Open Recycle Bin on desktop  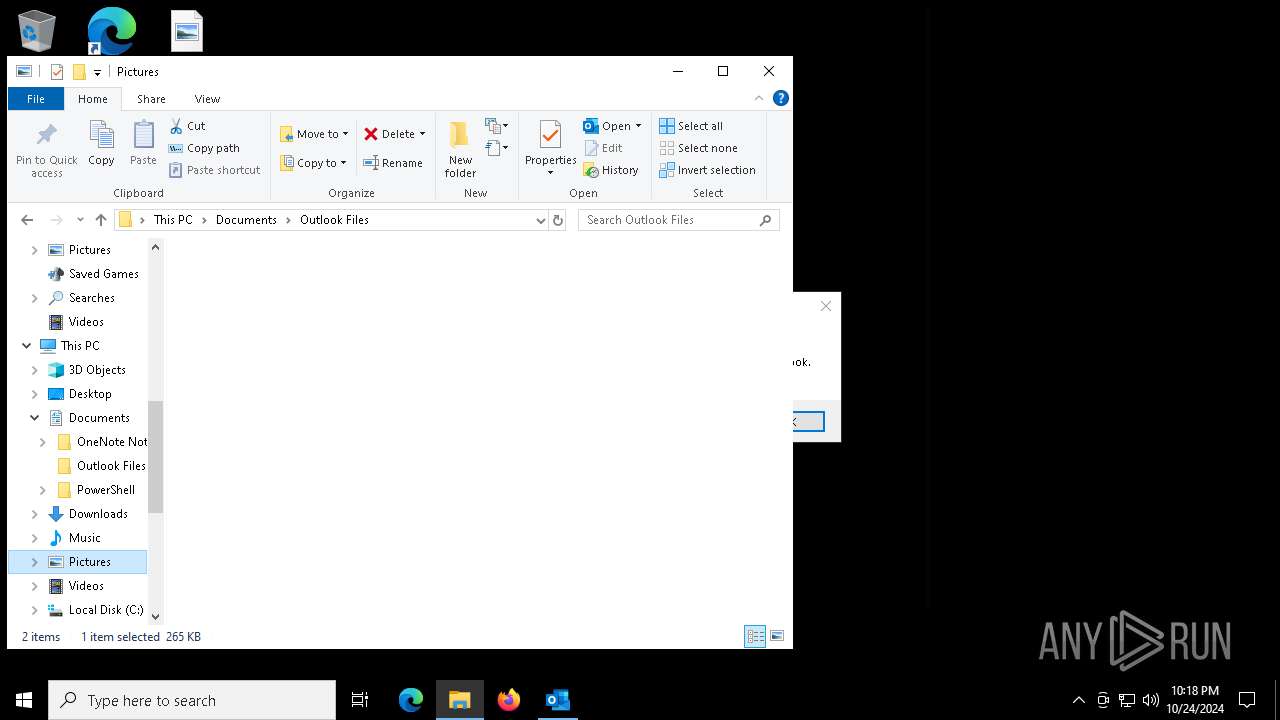pos(36,31)
